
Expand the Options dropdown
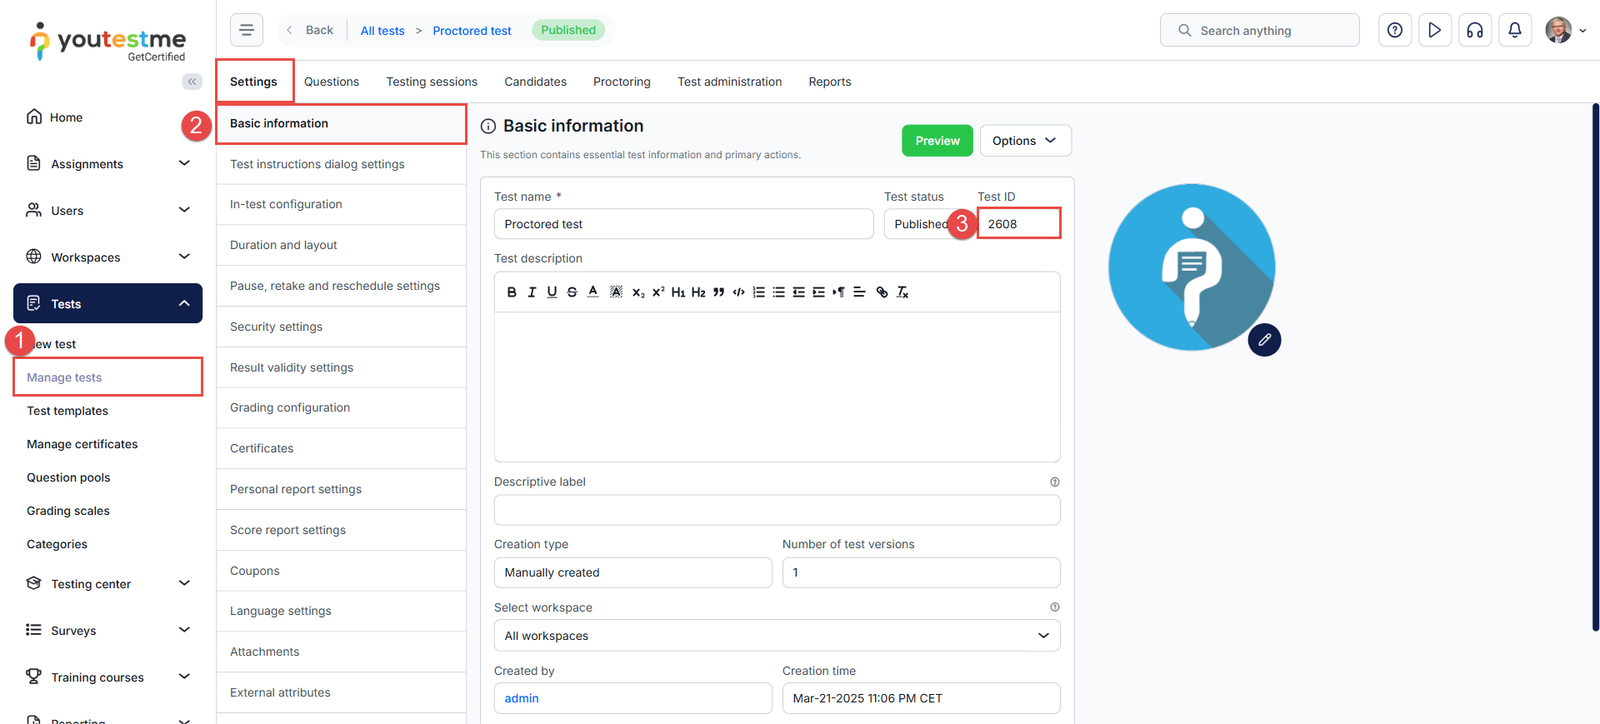tap(1024, 141)
